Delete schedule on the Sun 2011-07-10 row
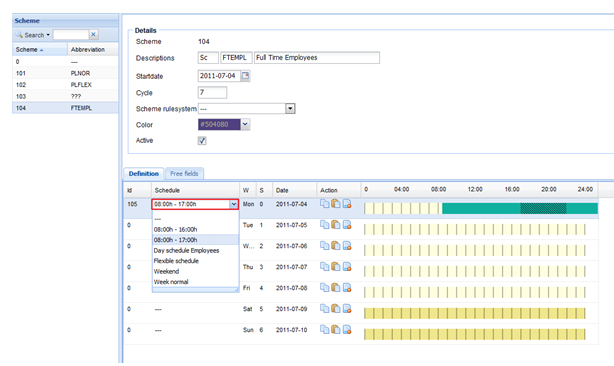Screen dimensions: 614x366 pos(347,330)
